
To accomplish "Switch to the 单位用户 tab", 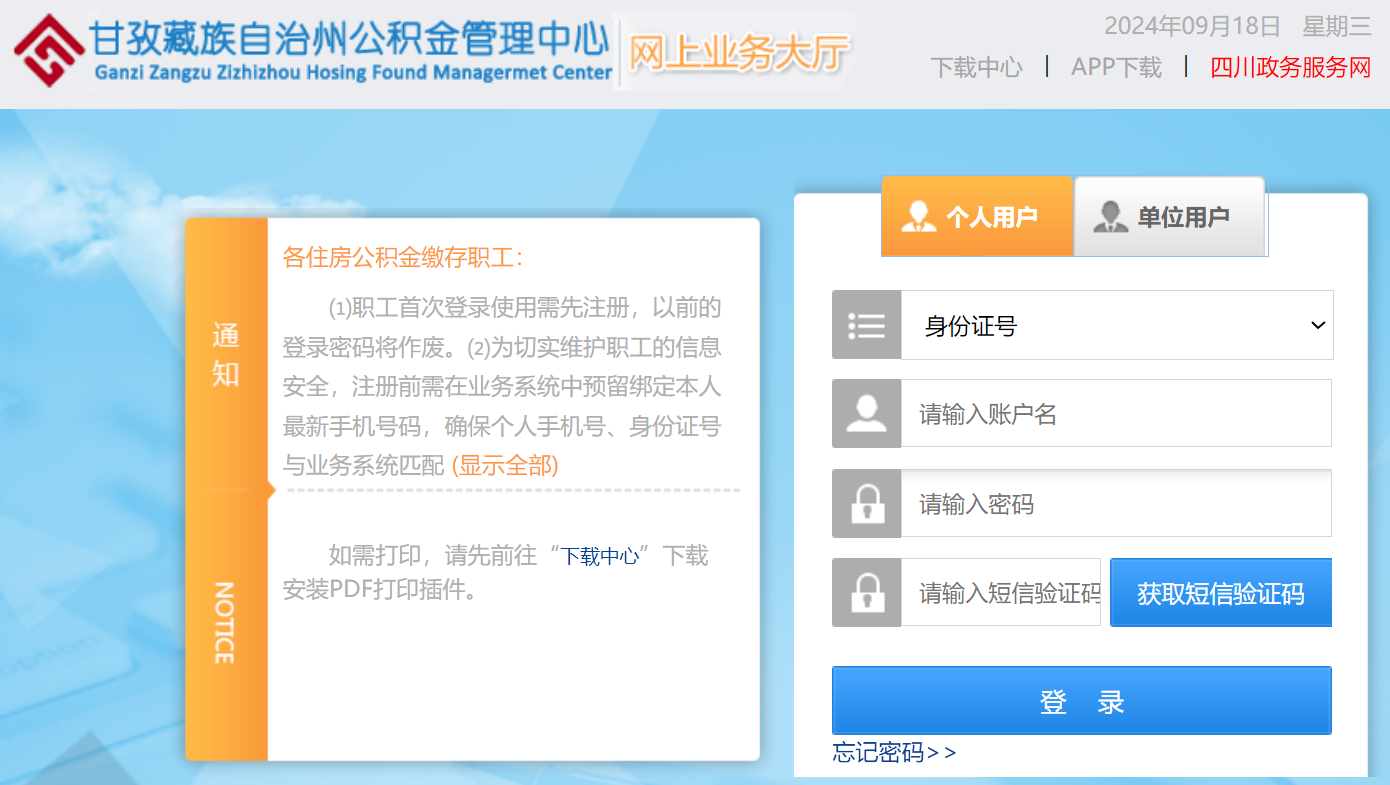I will pos(1170,216).
